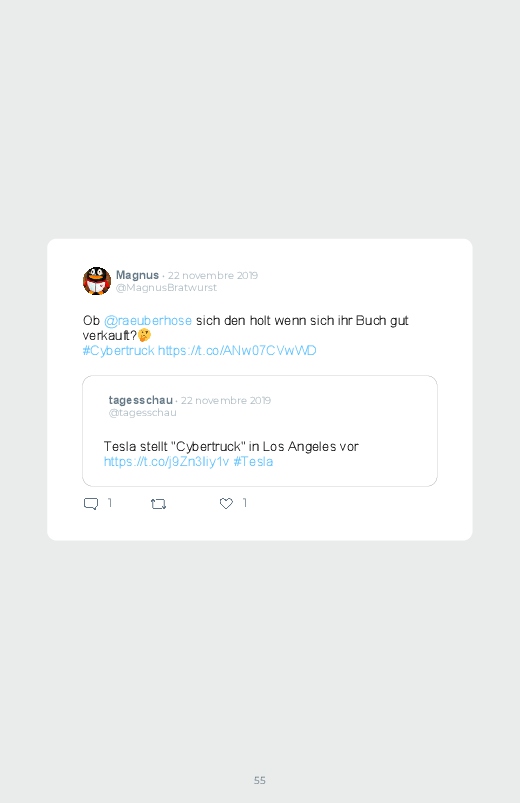Image resolution: width=520 pixels, height=803 pixels.
Task: Click the tagesschau display name
Action: (x=140, y=400)
